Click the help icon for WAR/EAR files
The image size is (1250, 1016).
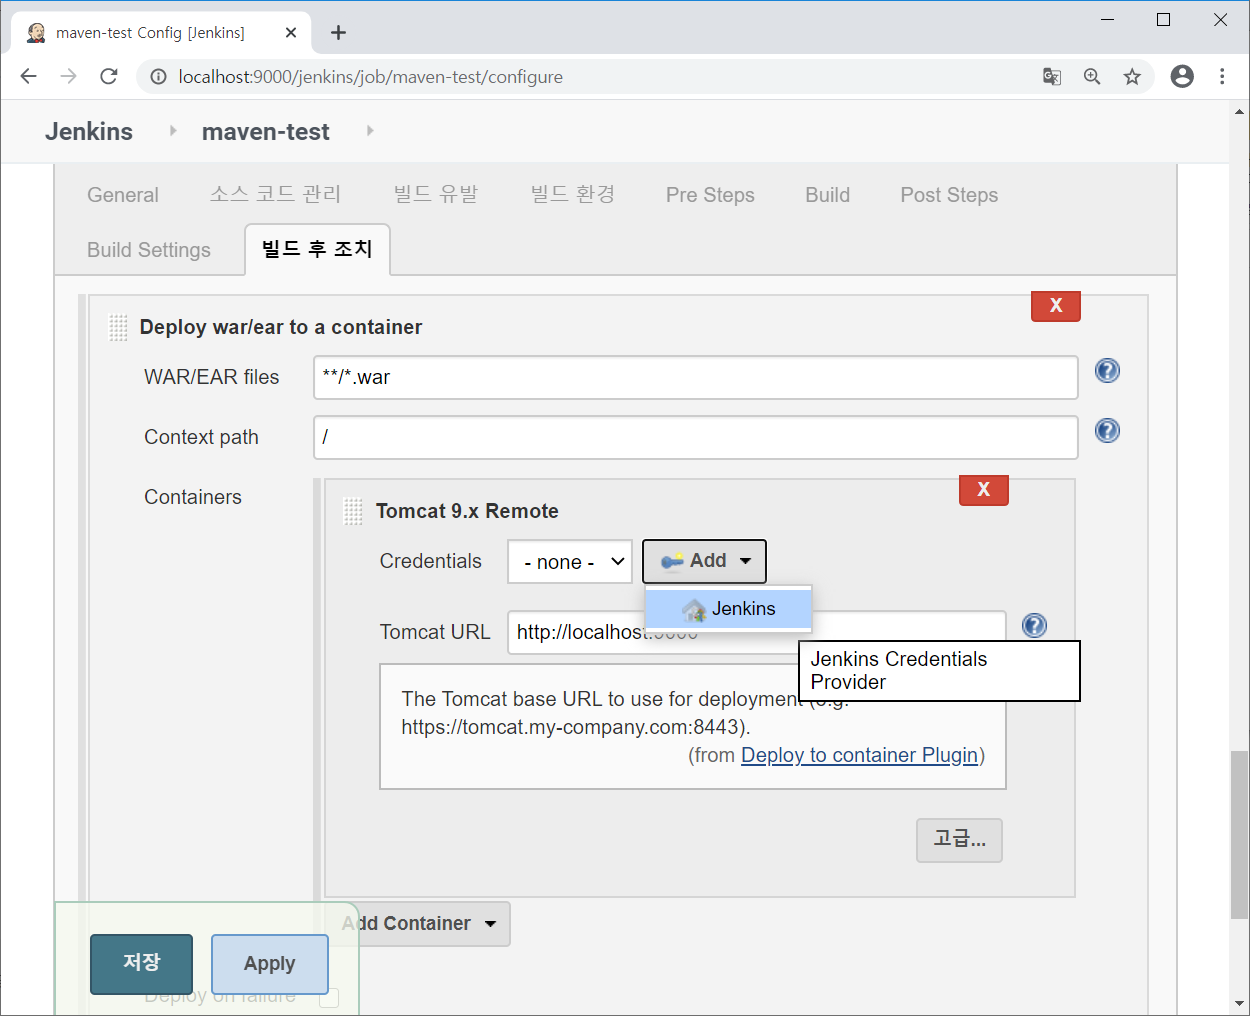(1107, 371)
